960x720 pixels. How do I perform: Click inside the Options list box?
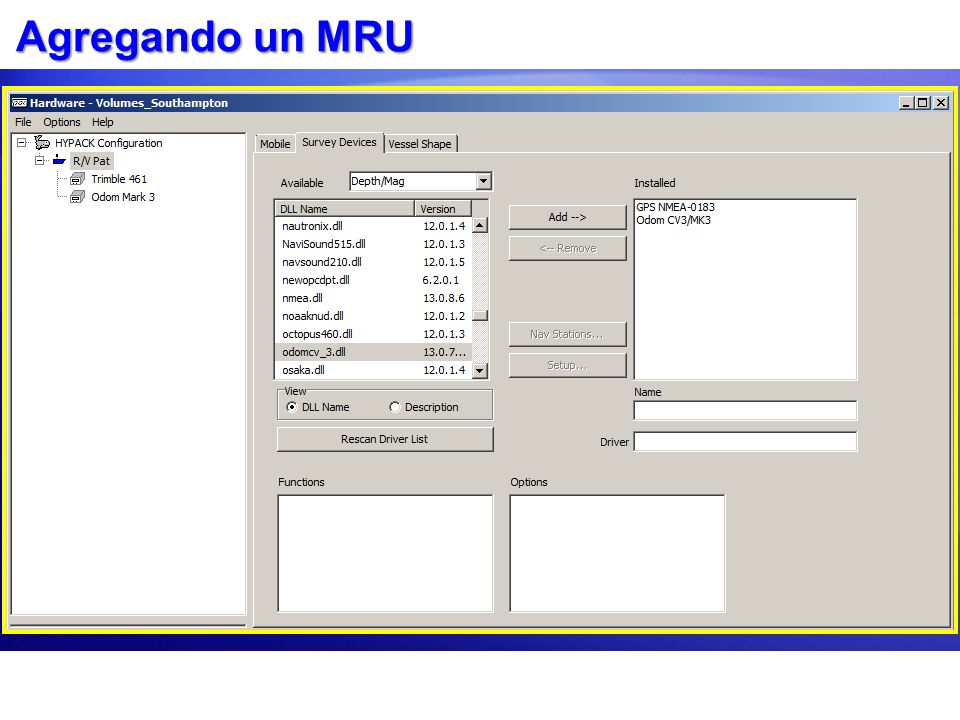[617, 553]
